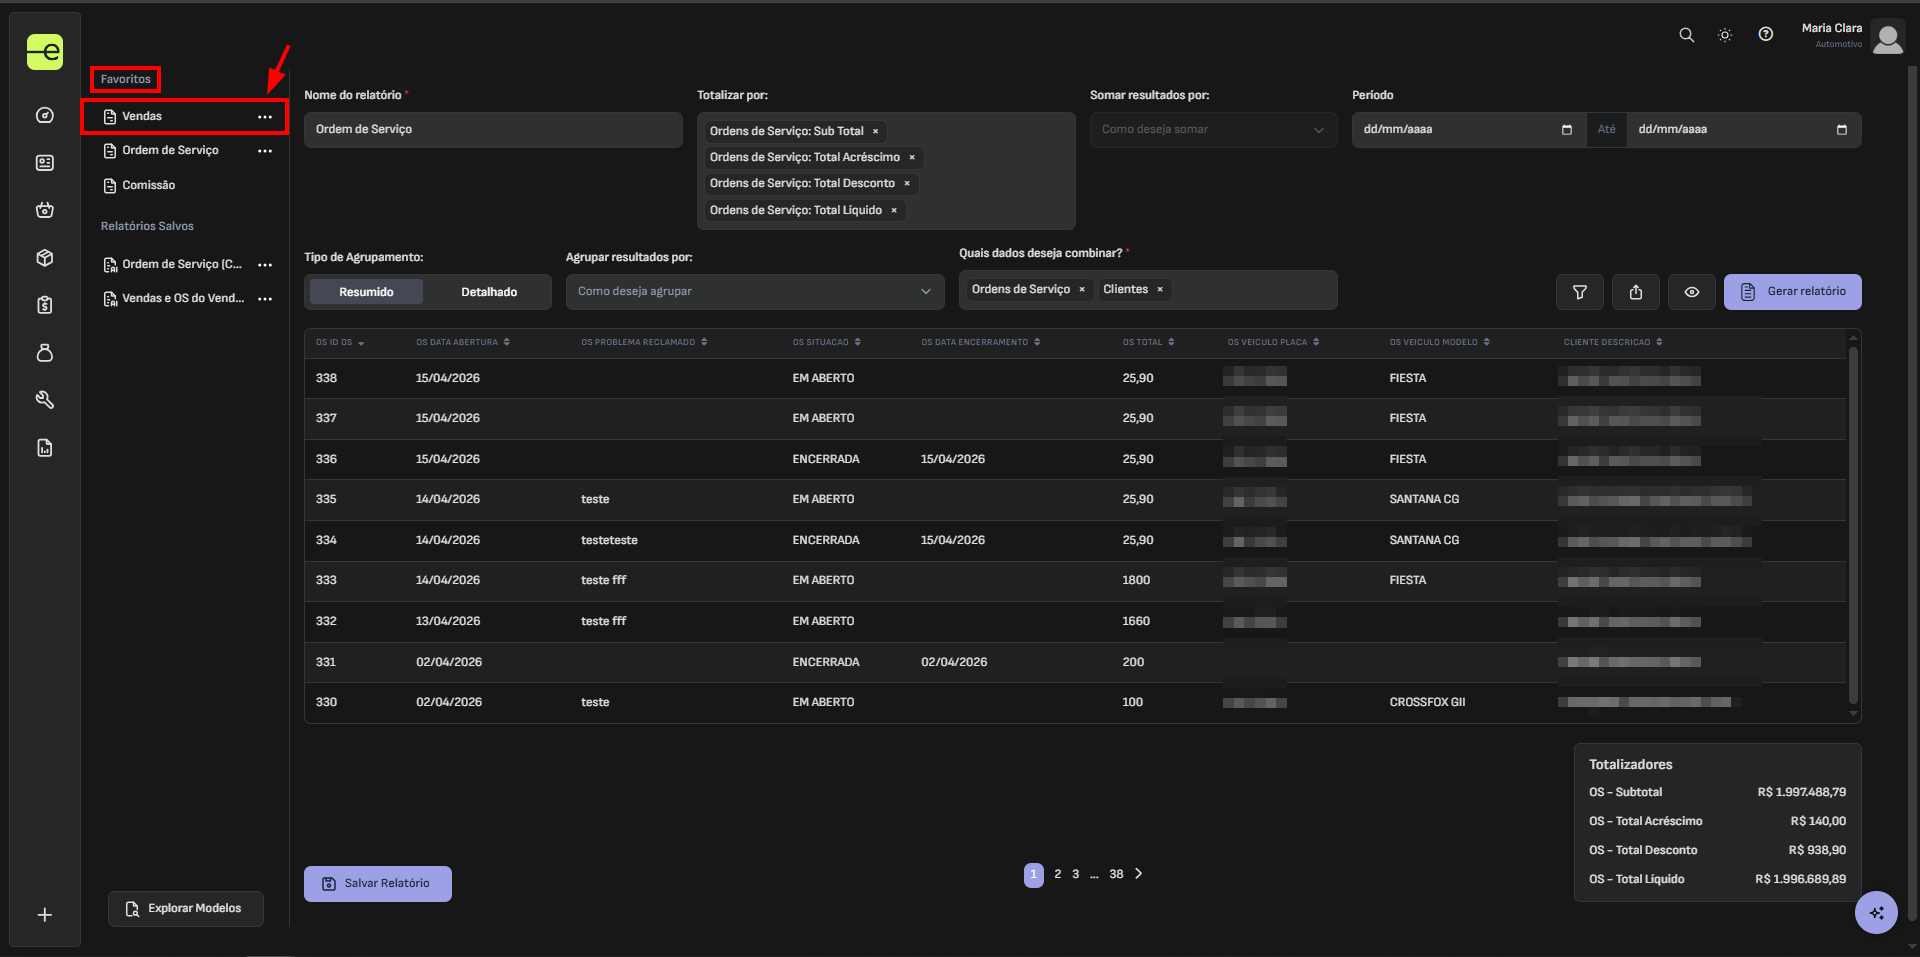Click the filter funnel icon button
This screenshot has width=1920, height=957.
tap(1580, 292)
